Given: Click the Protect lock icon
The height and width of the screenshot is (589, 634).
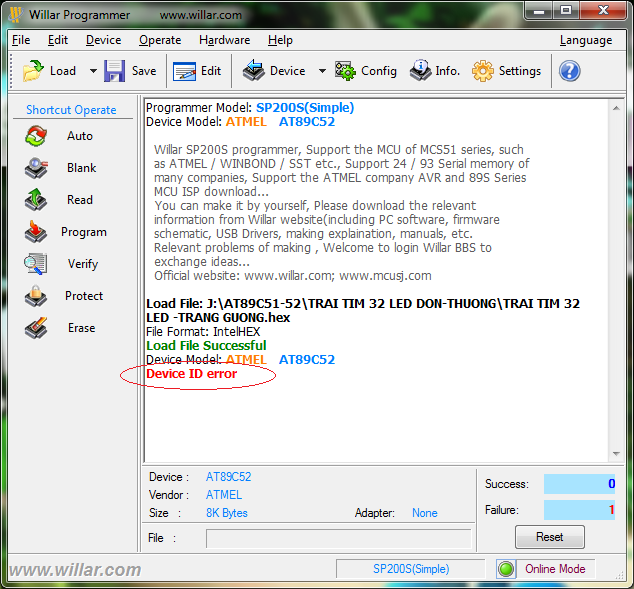Looking at the screenshot, I should [x=36, y=296].
